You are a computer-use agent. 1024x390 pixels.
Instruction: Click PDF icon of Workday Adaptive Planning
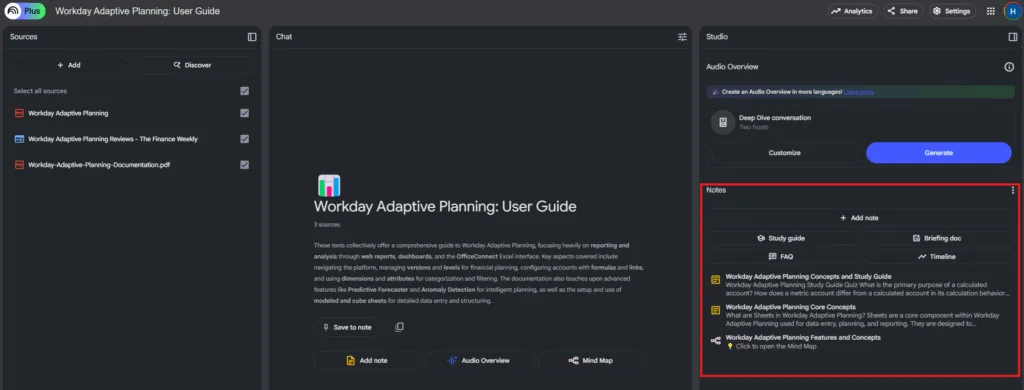[x=19, y=113]
